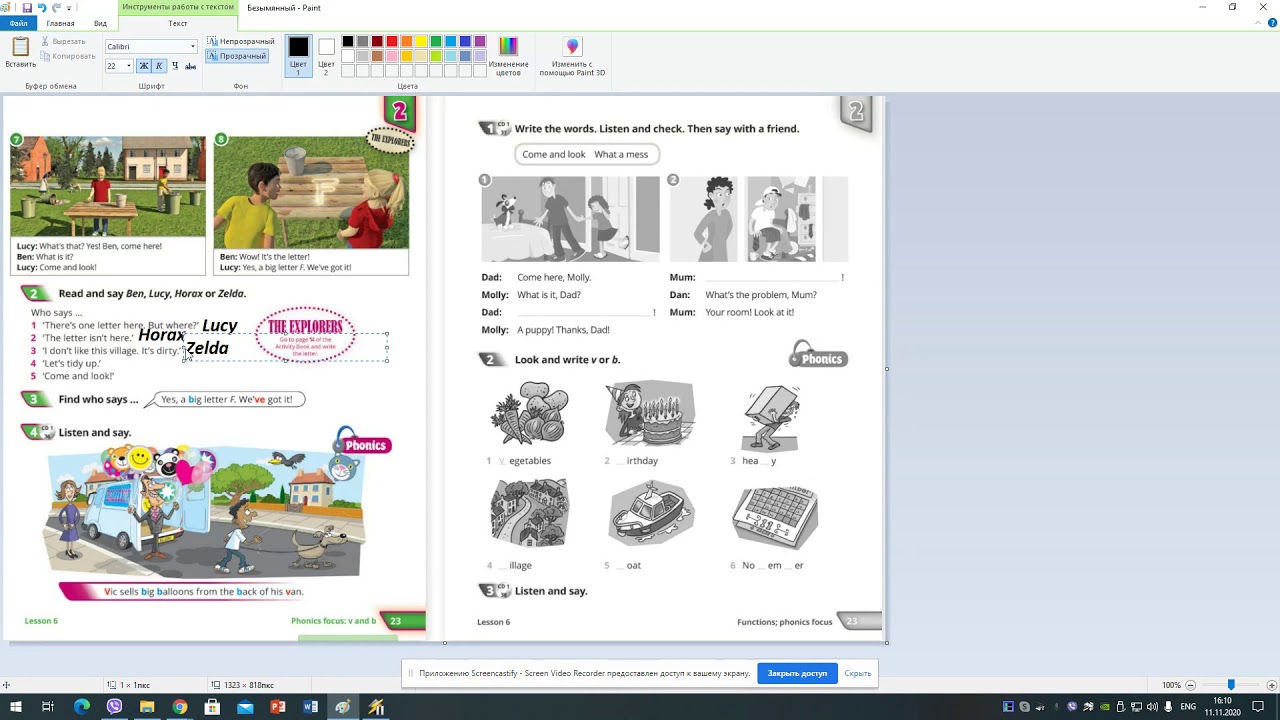Viewport: 1280px width, 720px height.
Task: Open Word from taskbar
Action: 311,707
